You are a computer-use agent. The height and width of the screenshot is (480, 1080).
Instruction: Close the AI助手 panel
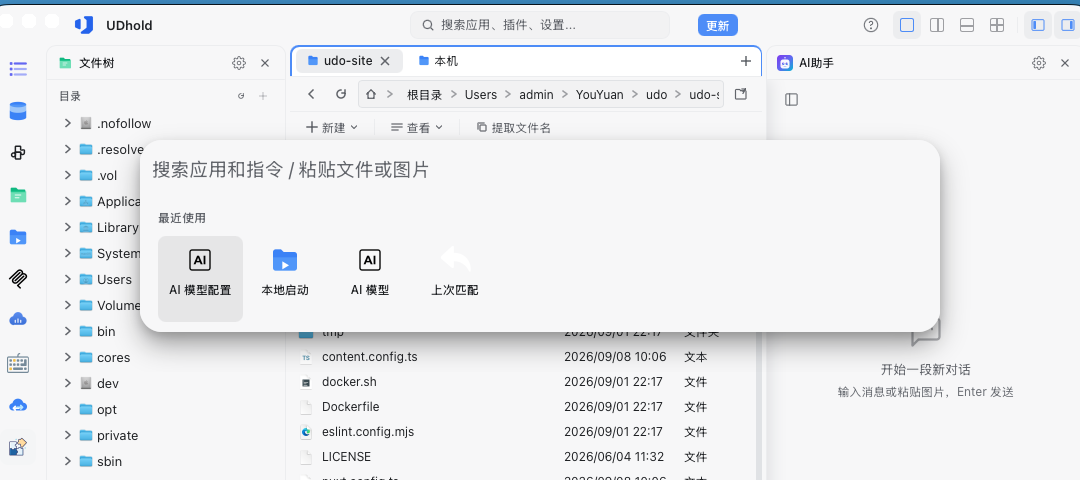pyautogui.click(x=1065, y=63)
